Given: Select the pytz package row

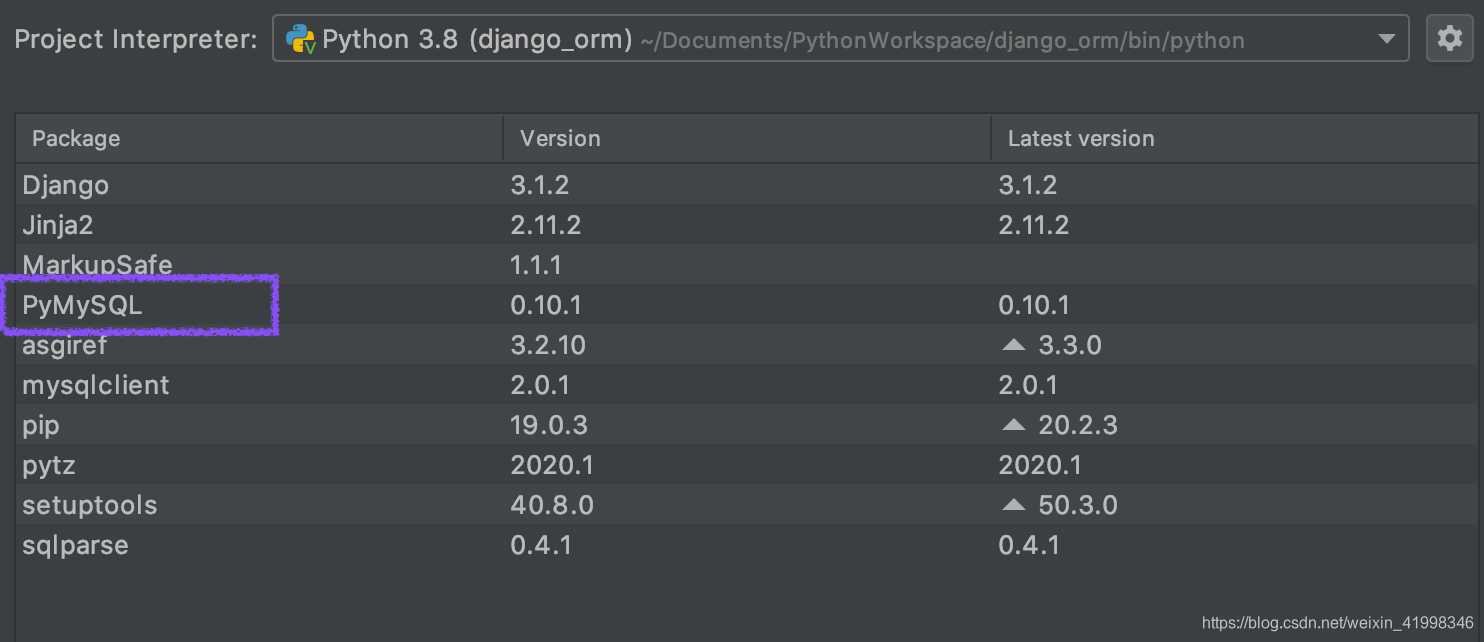Looking at the screenshot, I should tap(47, 464).
